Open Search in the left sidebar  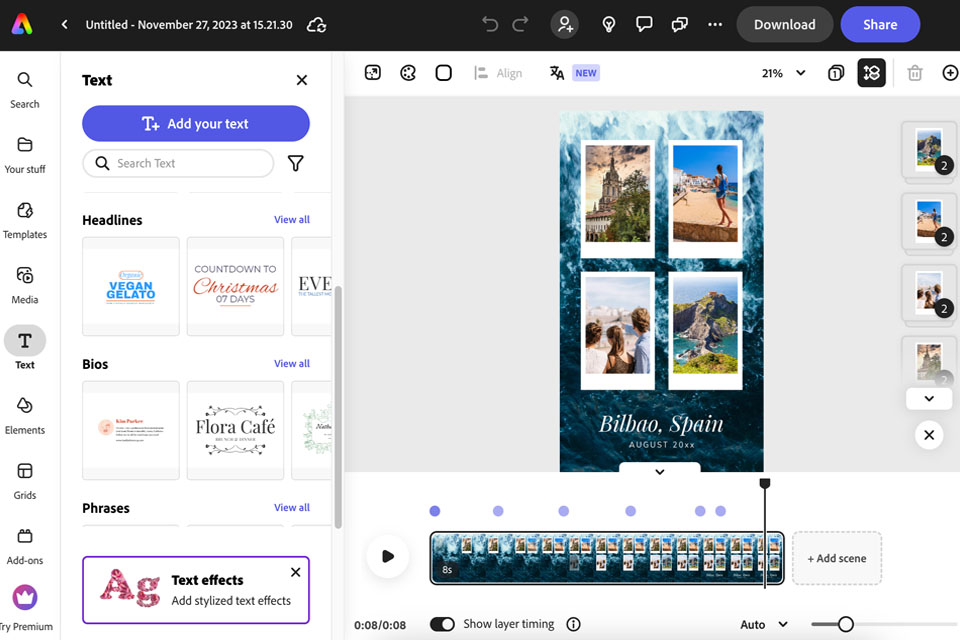point(24,90)
